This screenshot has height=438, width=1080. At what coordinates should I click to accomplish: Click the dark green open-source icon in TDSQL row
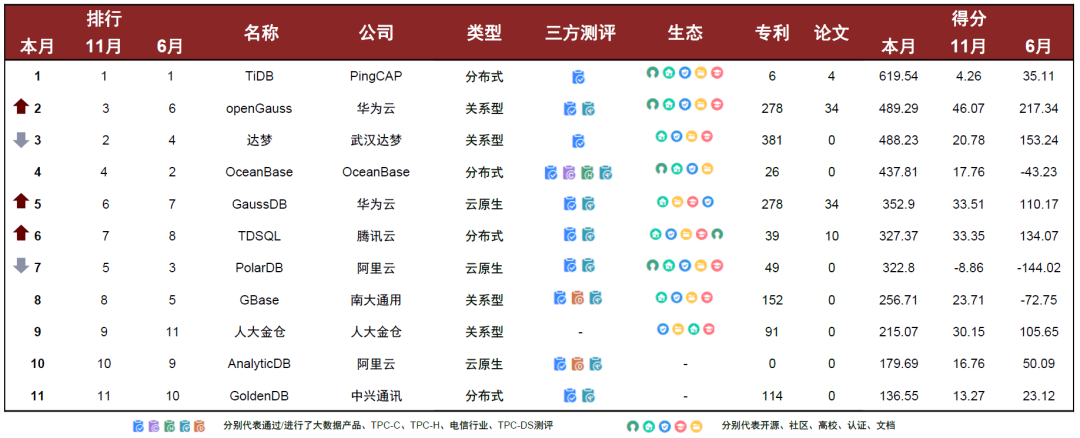pos(717,233)
